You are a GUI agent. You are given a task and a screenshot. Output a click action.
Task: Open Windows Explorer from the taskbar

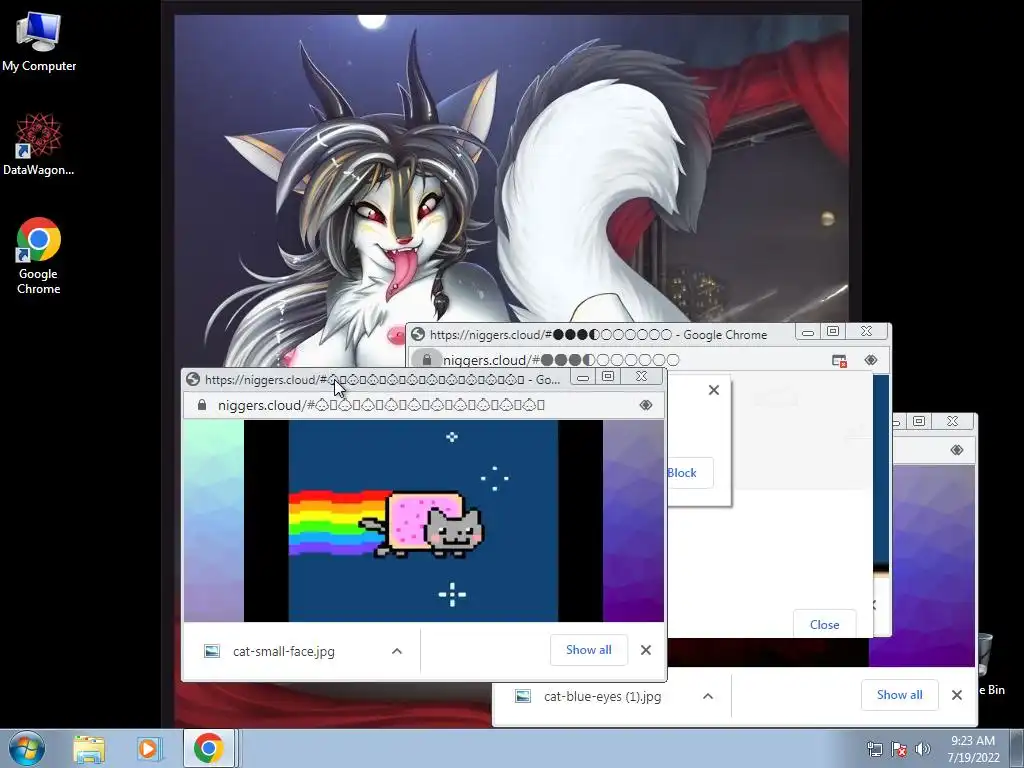click(x=89, y=748)
